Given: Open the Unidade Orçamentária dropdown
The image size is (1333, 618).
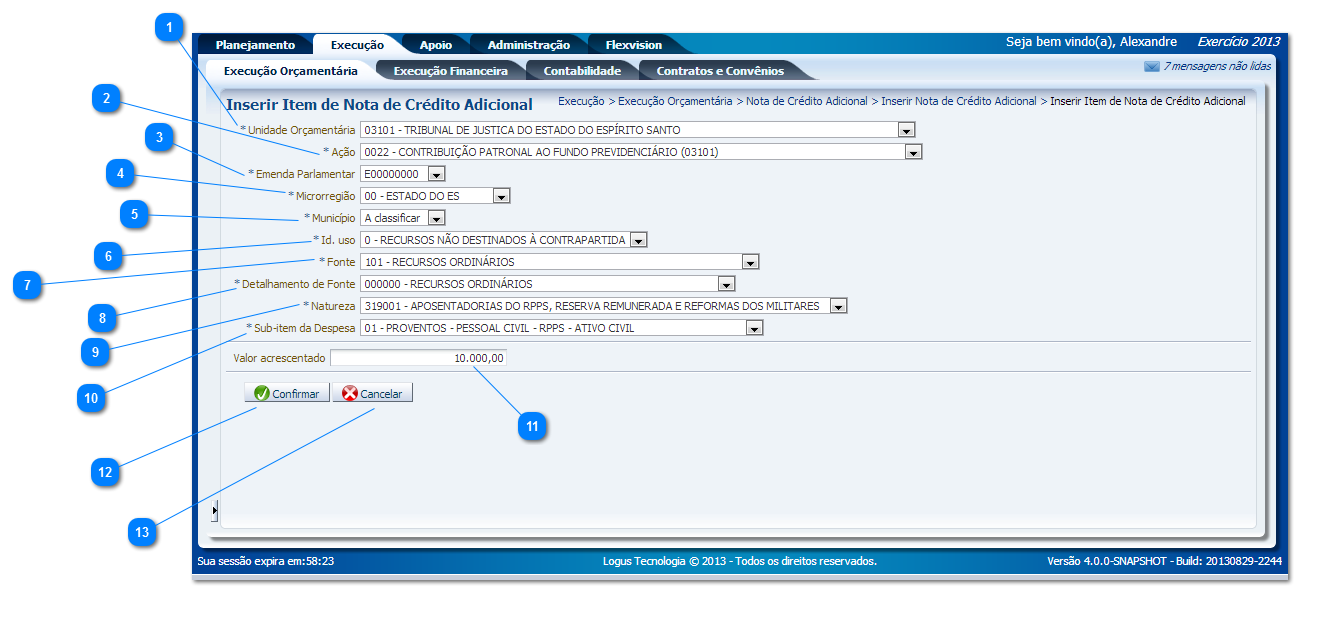Looking at the screenshot, I should coord(906,130).
